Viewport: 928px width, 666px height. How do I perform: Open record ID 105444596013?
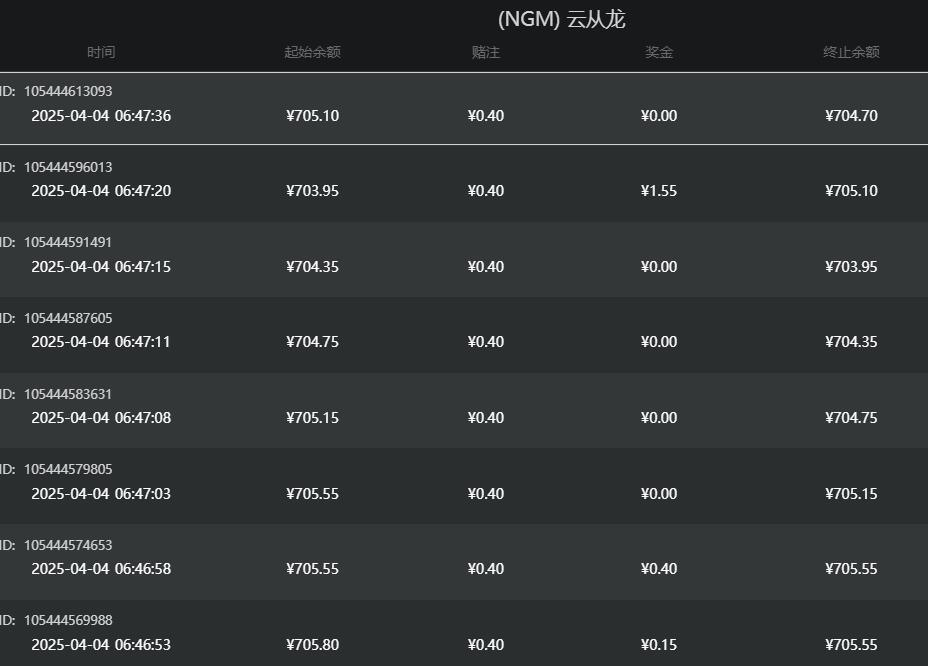(x=68, y=167)
